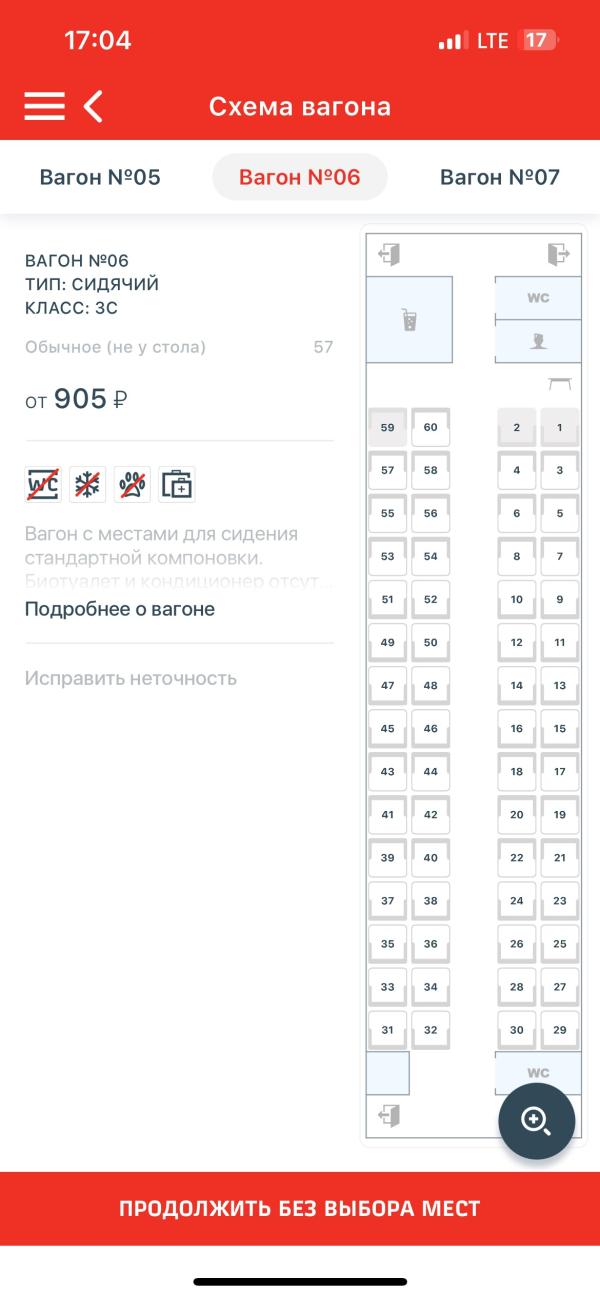Select seat 31
This screenshot has width=600, height=1297.
click(388, 1030)
